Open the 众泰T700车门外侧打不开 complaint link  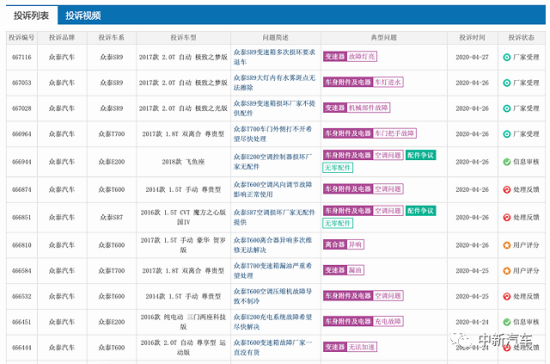tap(273, 134)
